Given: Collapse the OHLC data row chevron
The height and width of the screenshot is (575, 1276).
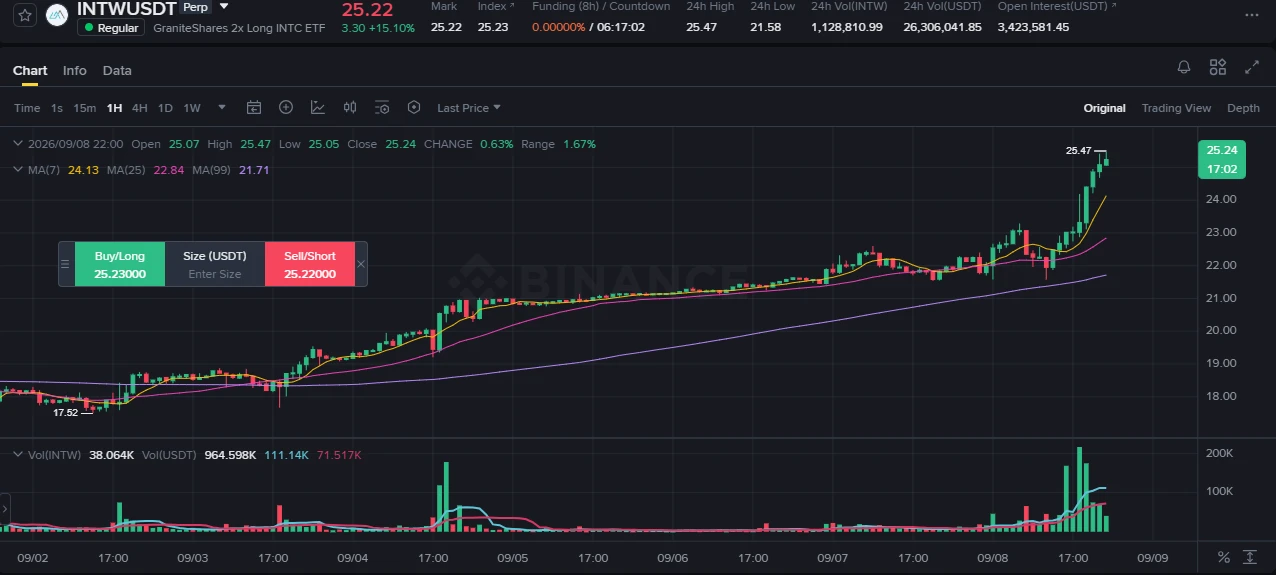Looking at the screenshot, I should click(17, 144).
